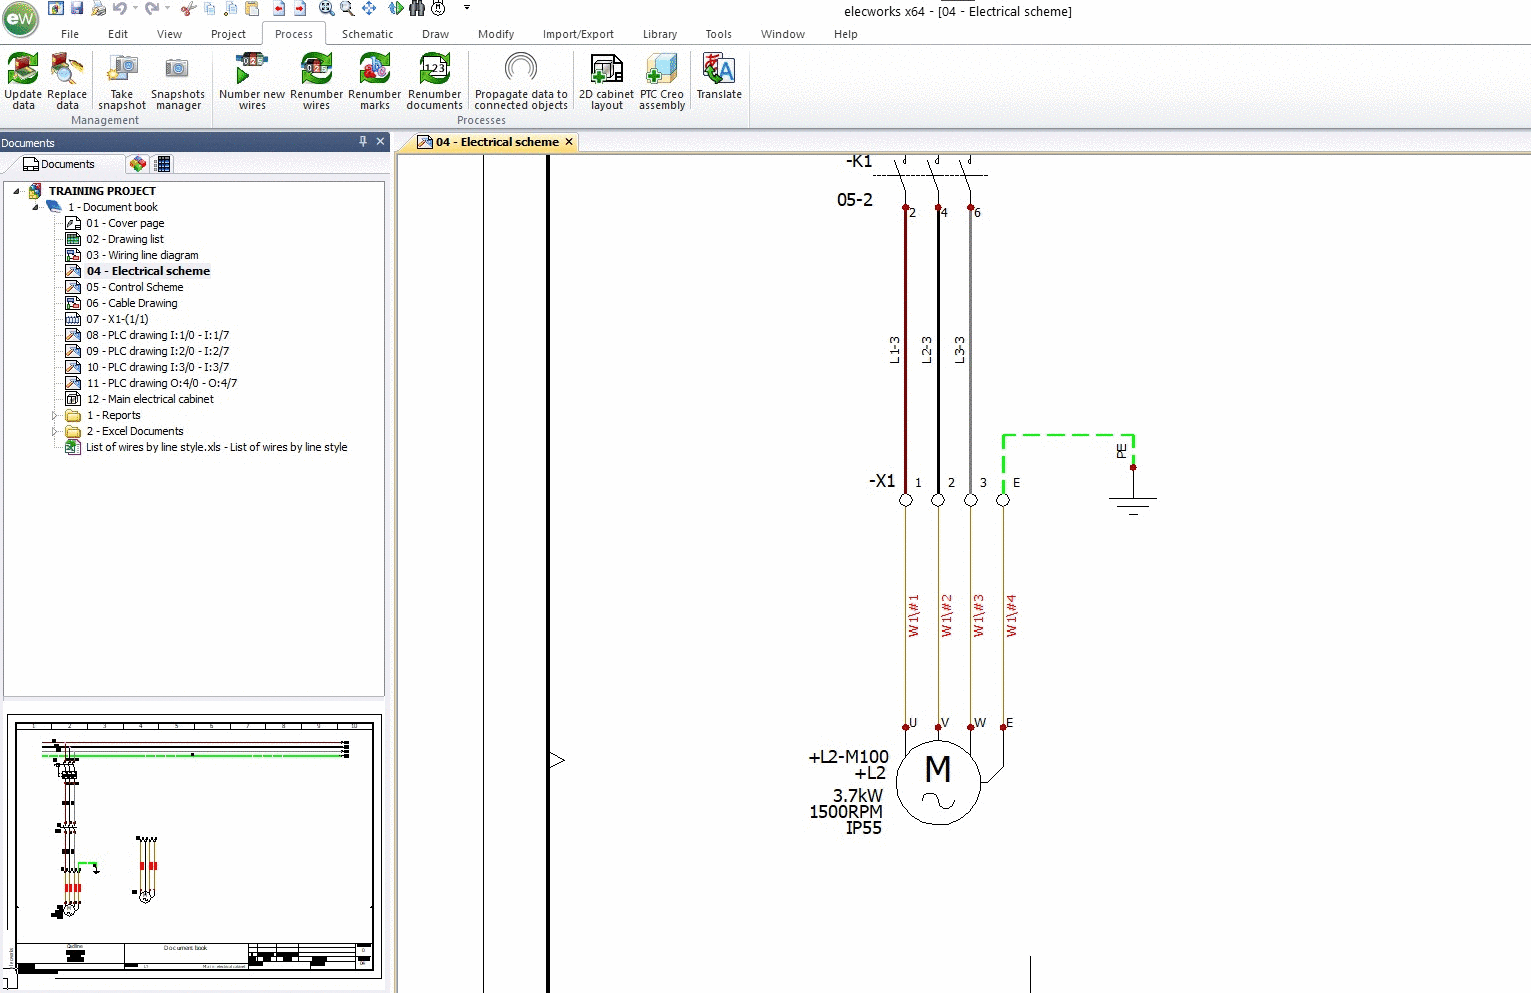Click Propagate data to connected objects
The image size is (1531, 993).
pos(521,81)
